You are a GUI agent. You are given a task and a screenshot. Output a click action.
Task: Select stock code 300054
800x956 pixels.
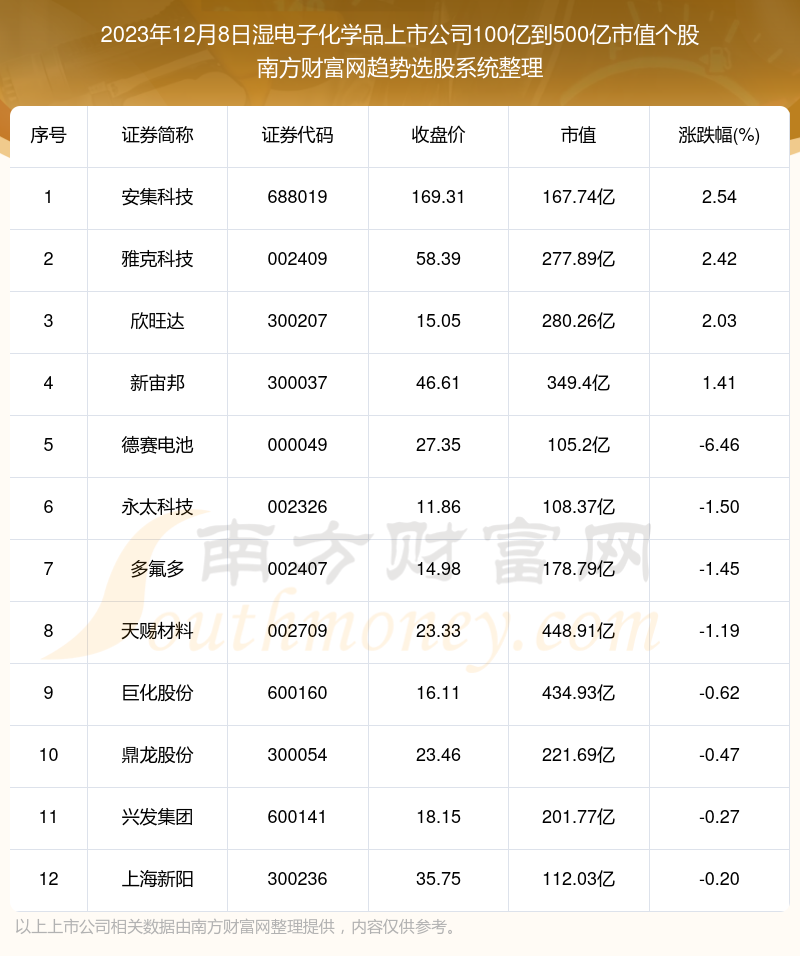click(x=298, y=755)
